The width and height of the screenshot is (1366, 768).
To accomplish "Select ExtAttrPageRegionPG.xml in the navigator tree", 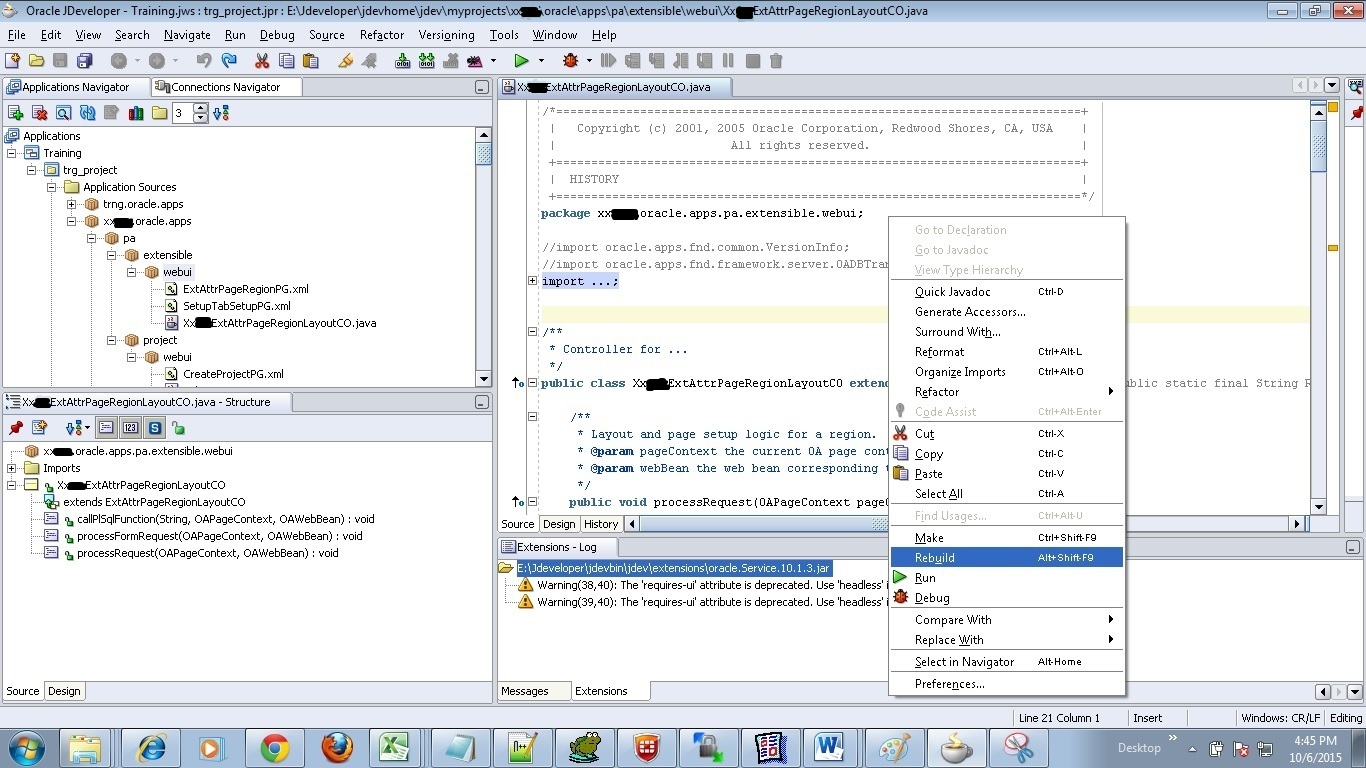I will pos(245,289).
